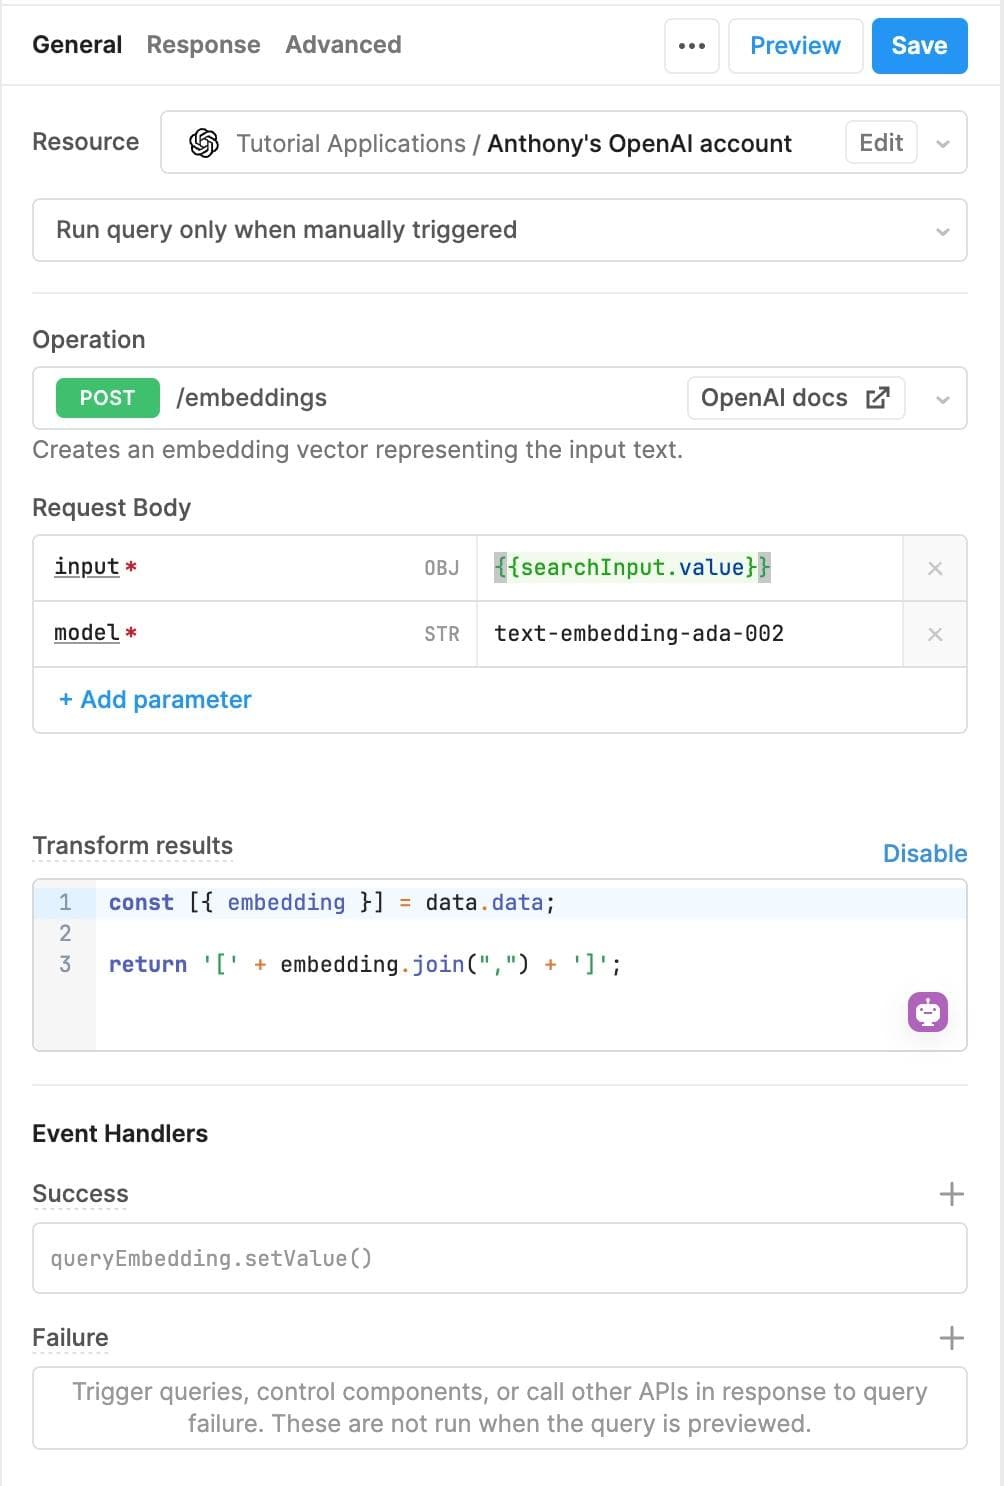Remove the input request body parameter

point(935,568)
